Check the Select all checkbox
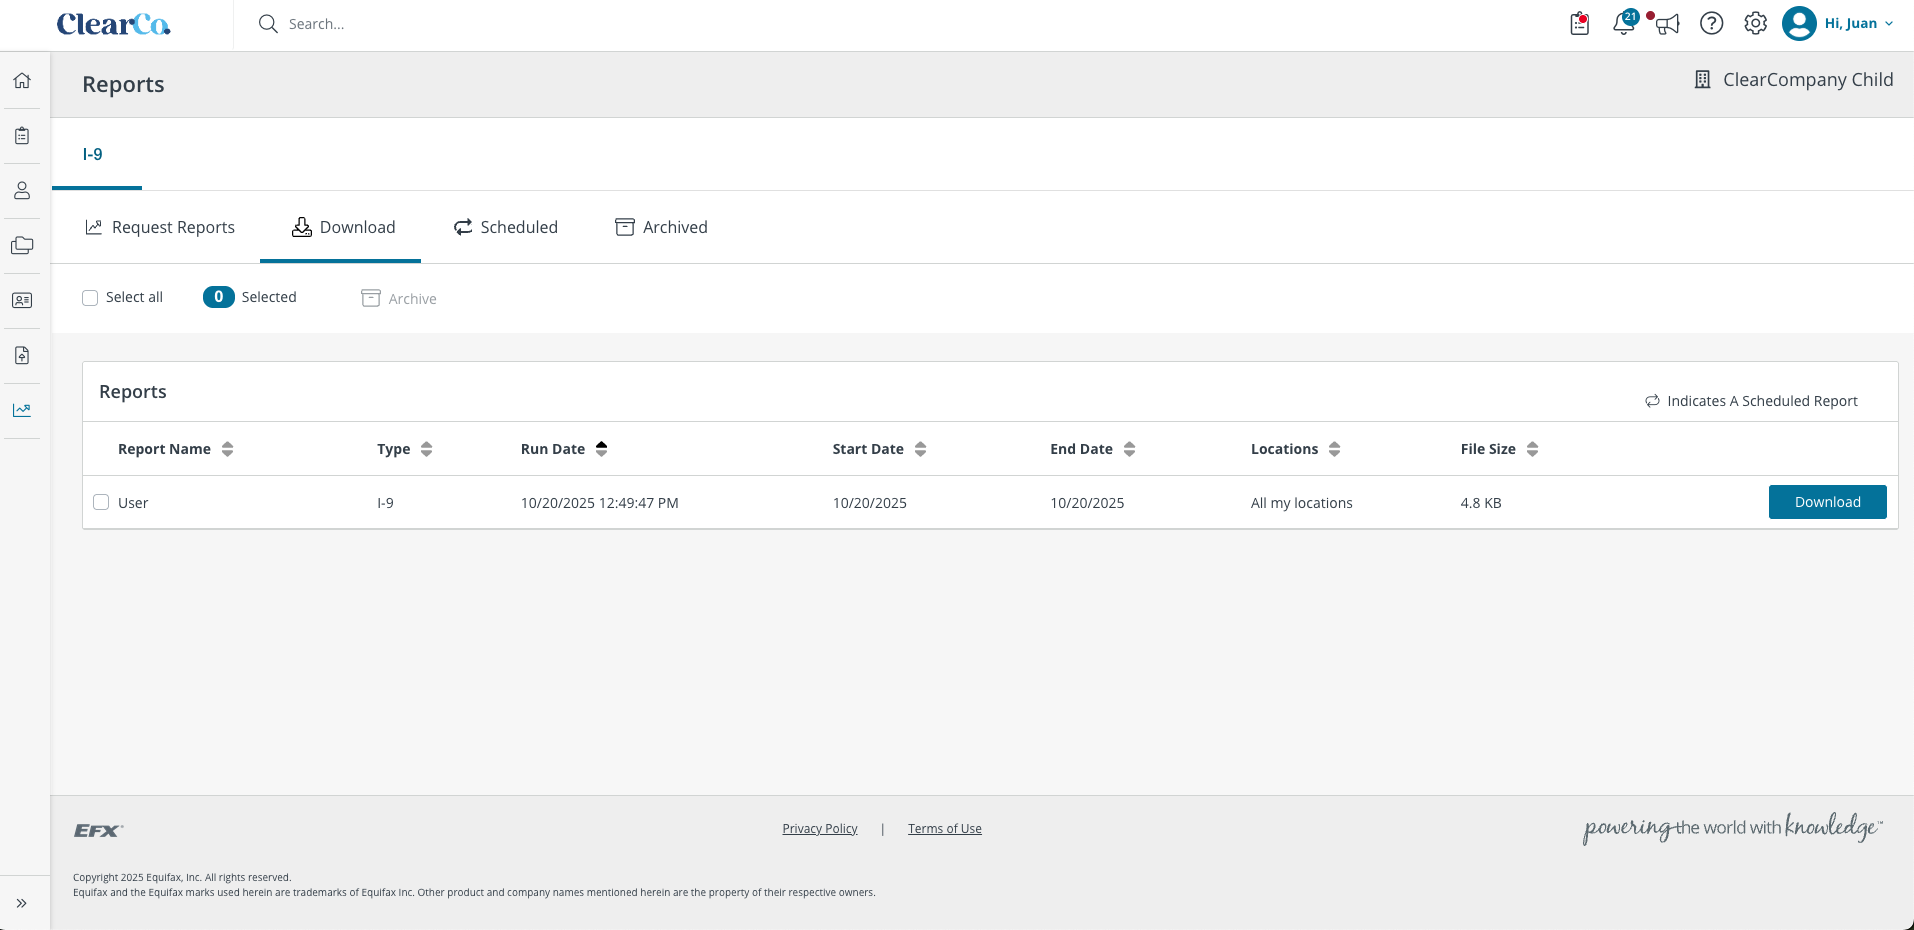The height and width of the screenshot is (930, 1914). 90,298
